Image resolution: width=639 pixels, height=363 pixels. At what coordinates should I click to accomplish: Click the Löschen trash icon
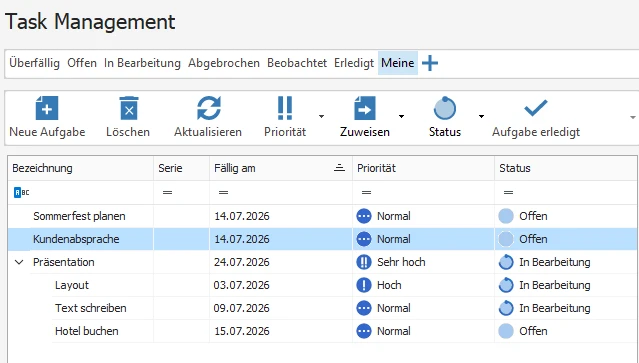tap(129, 108)
